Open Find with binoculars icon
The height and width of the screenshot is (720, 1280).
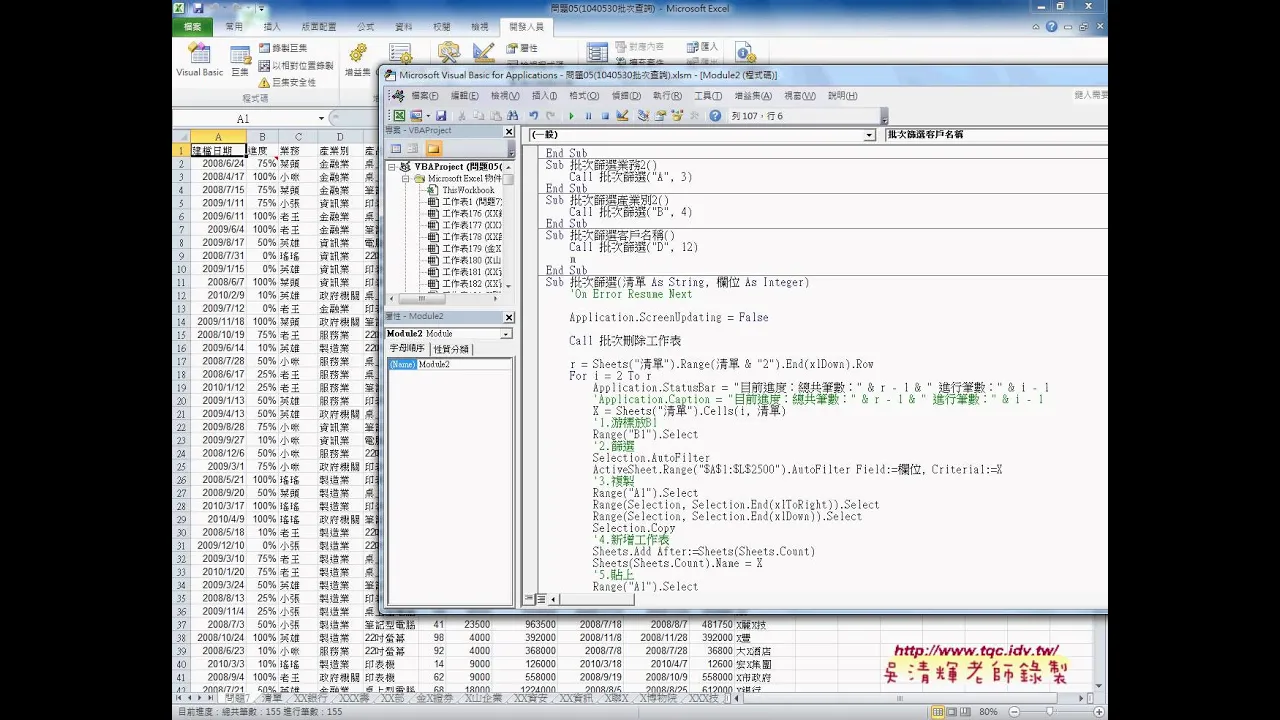point(513,116)
